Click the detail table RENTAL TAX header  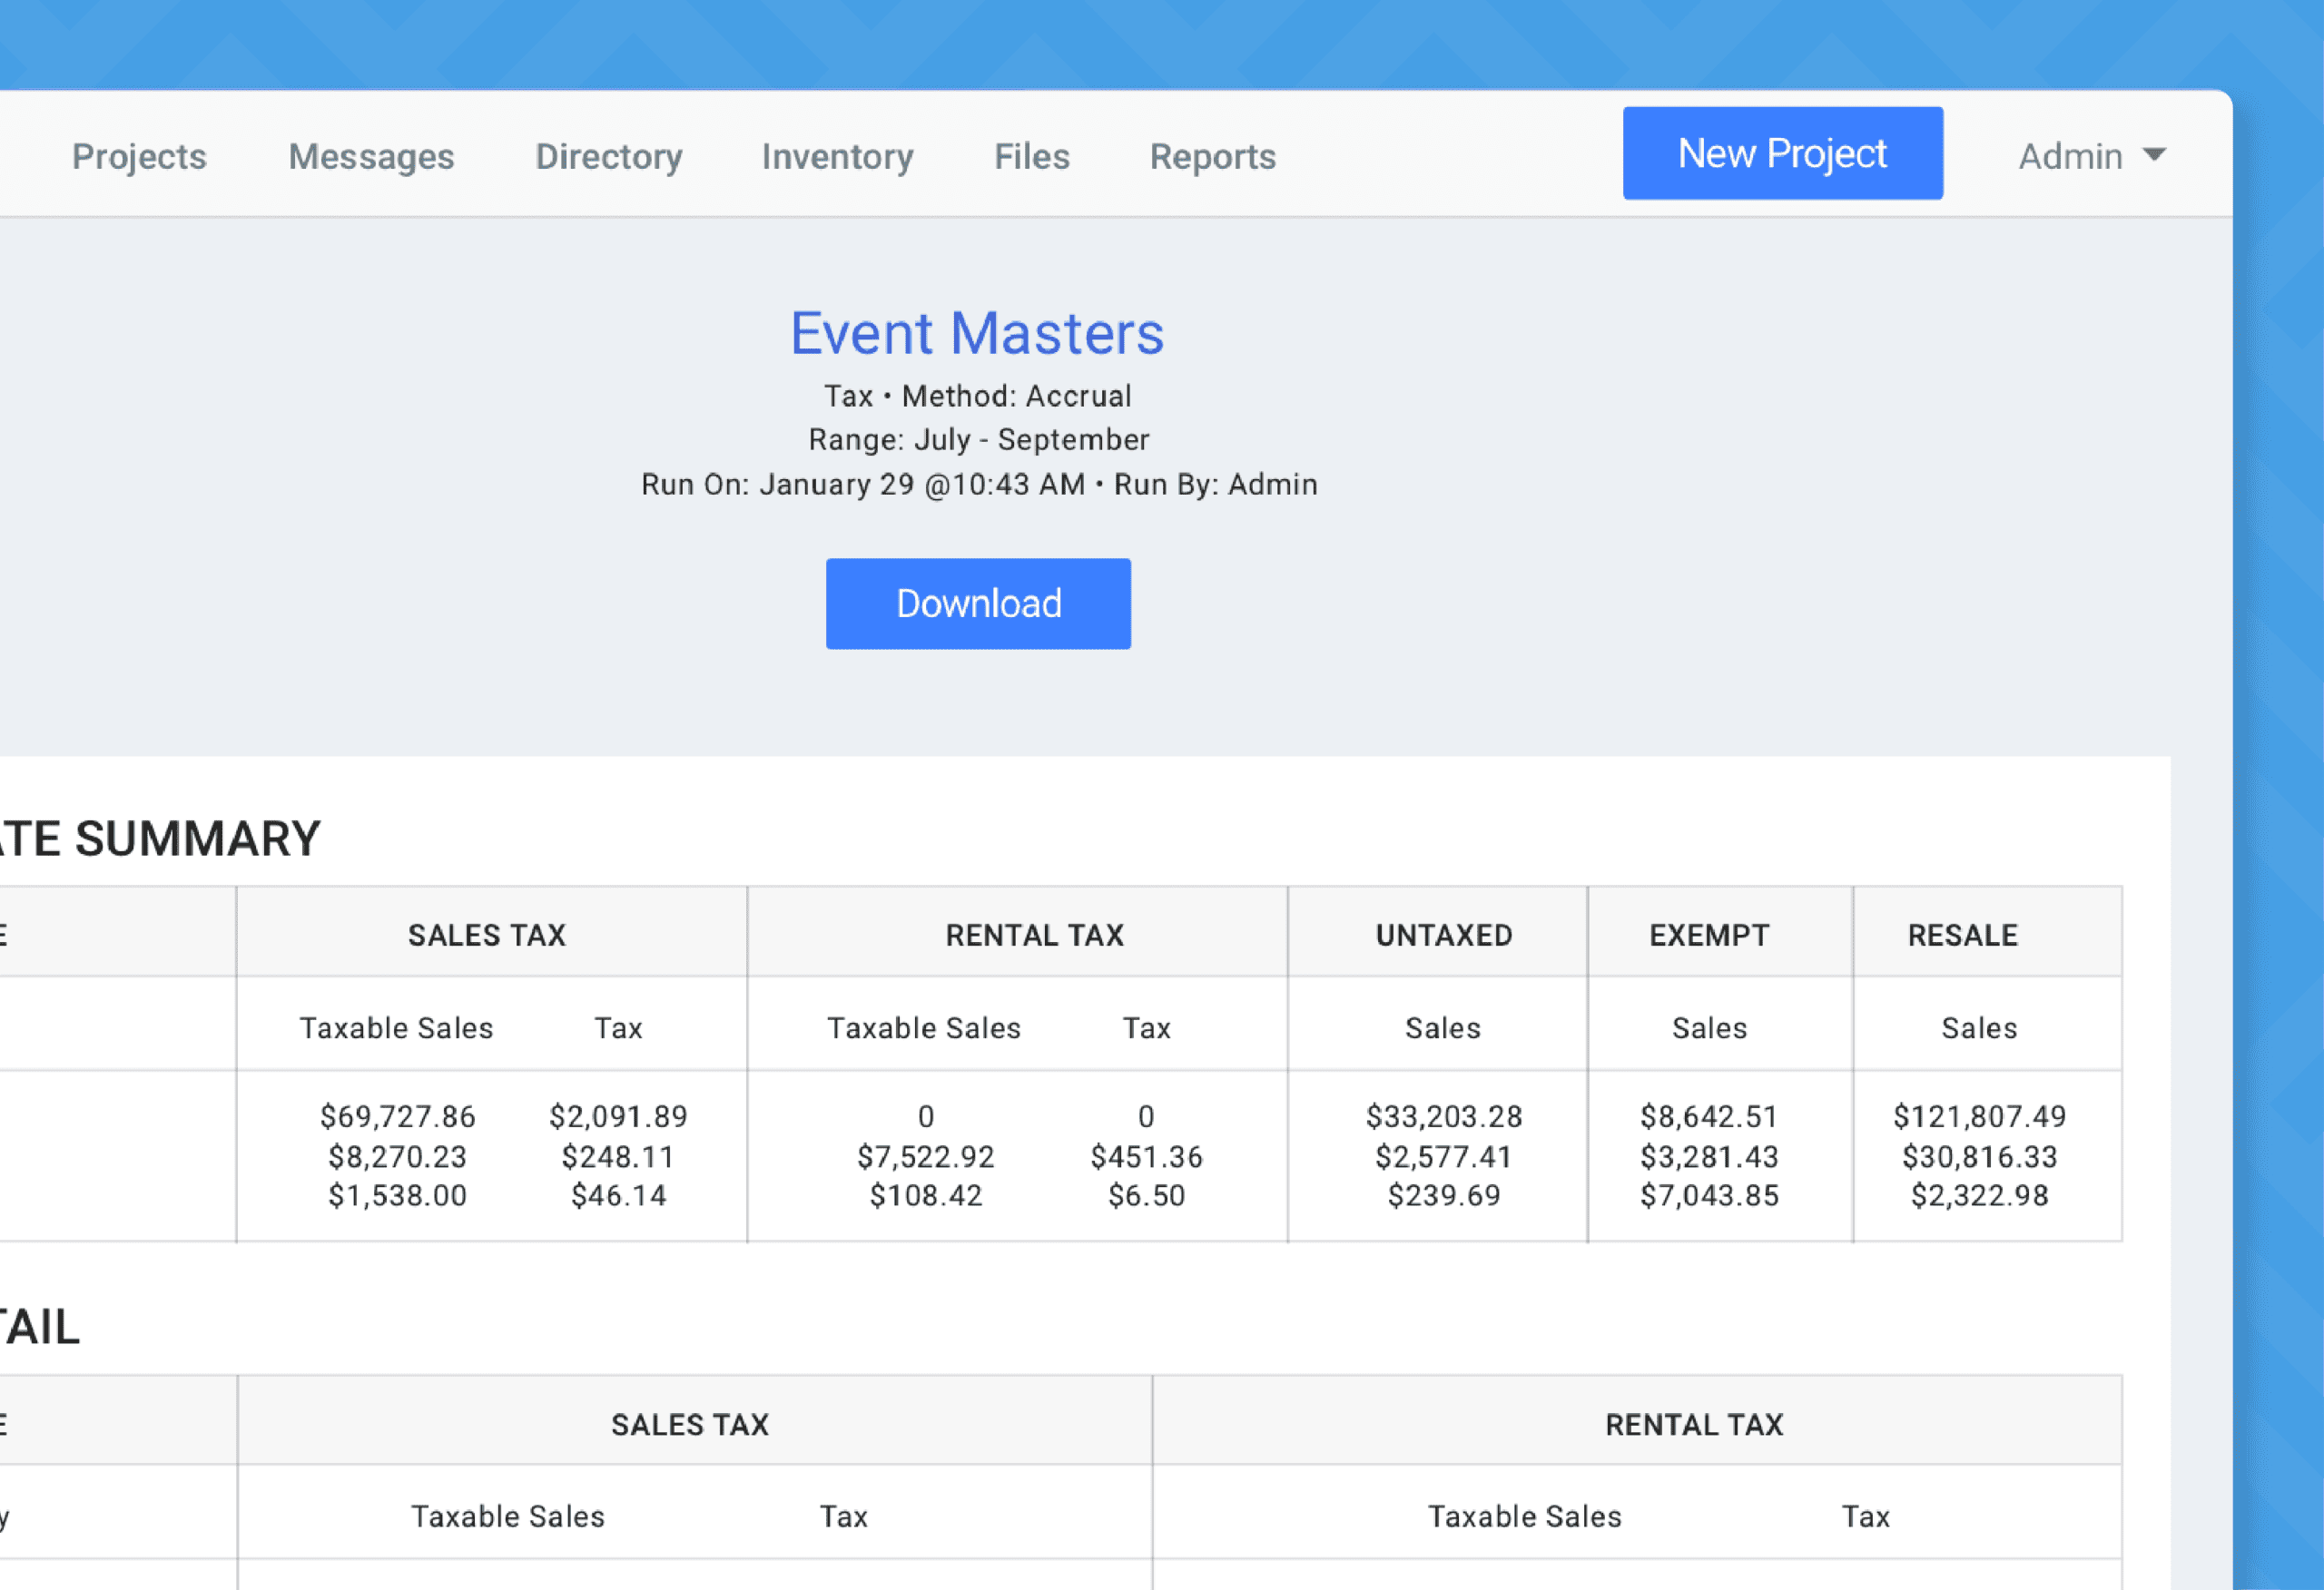1694,1425
